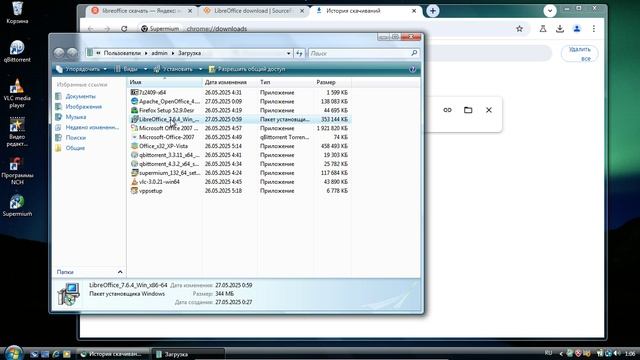Open the Organize menu in Explorer
The image size is (640, 360).
[x=81, y=69]
